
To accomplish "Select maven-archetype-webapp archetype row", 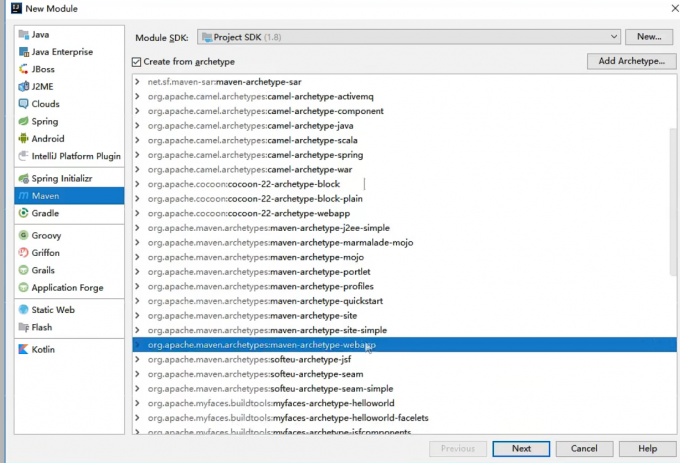I will [x=404, y=345].
